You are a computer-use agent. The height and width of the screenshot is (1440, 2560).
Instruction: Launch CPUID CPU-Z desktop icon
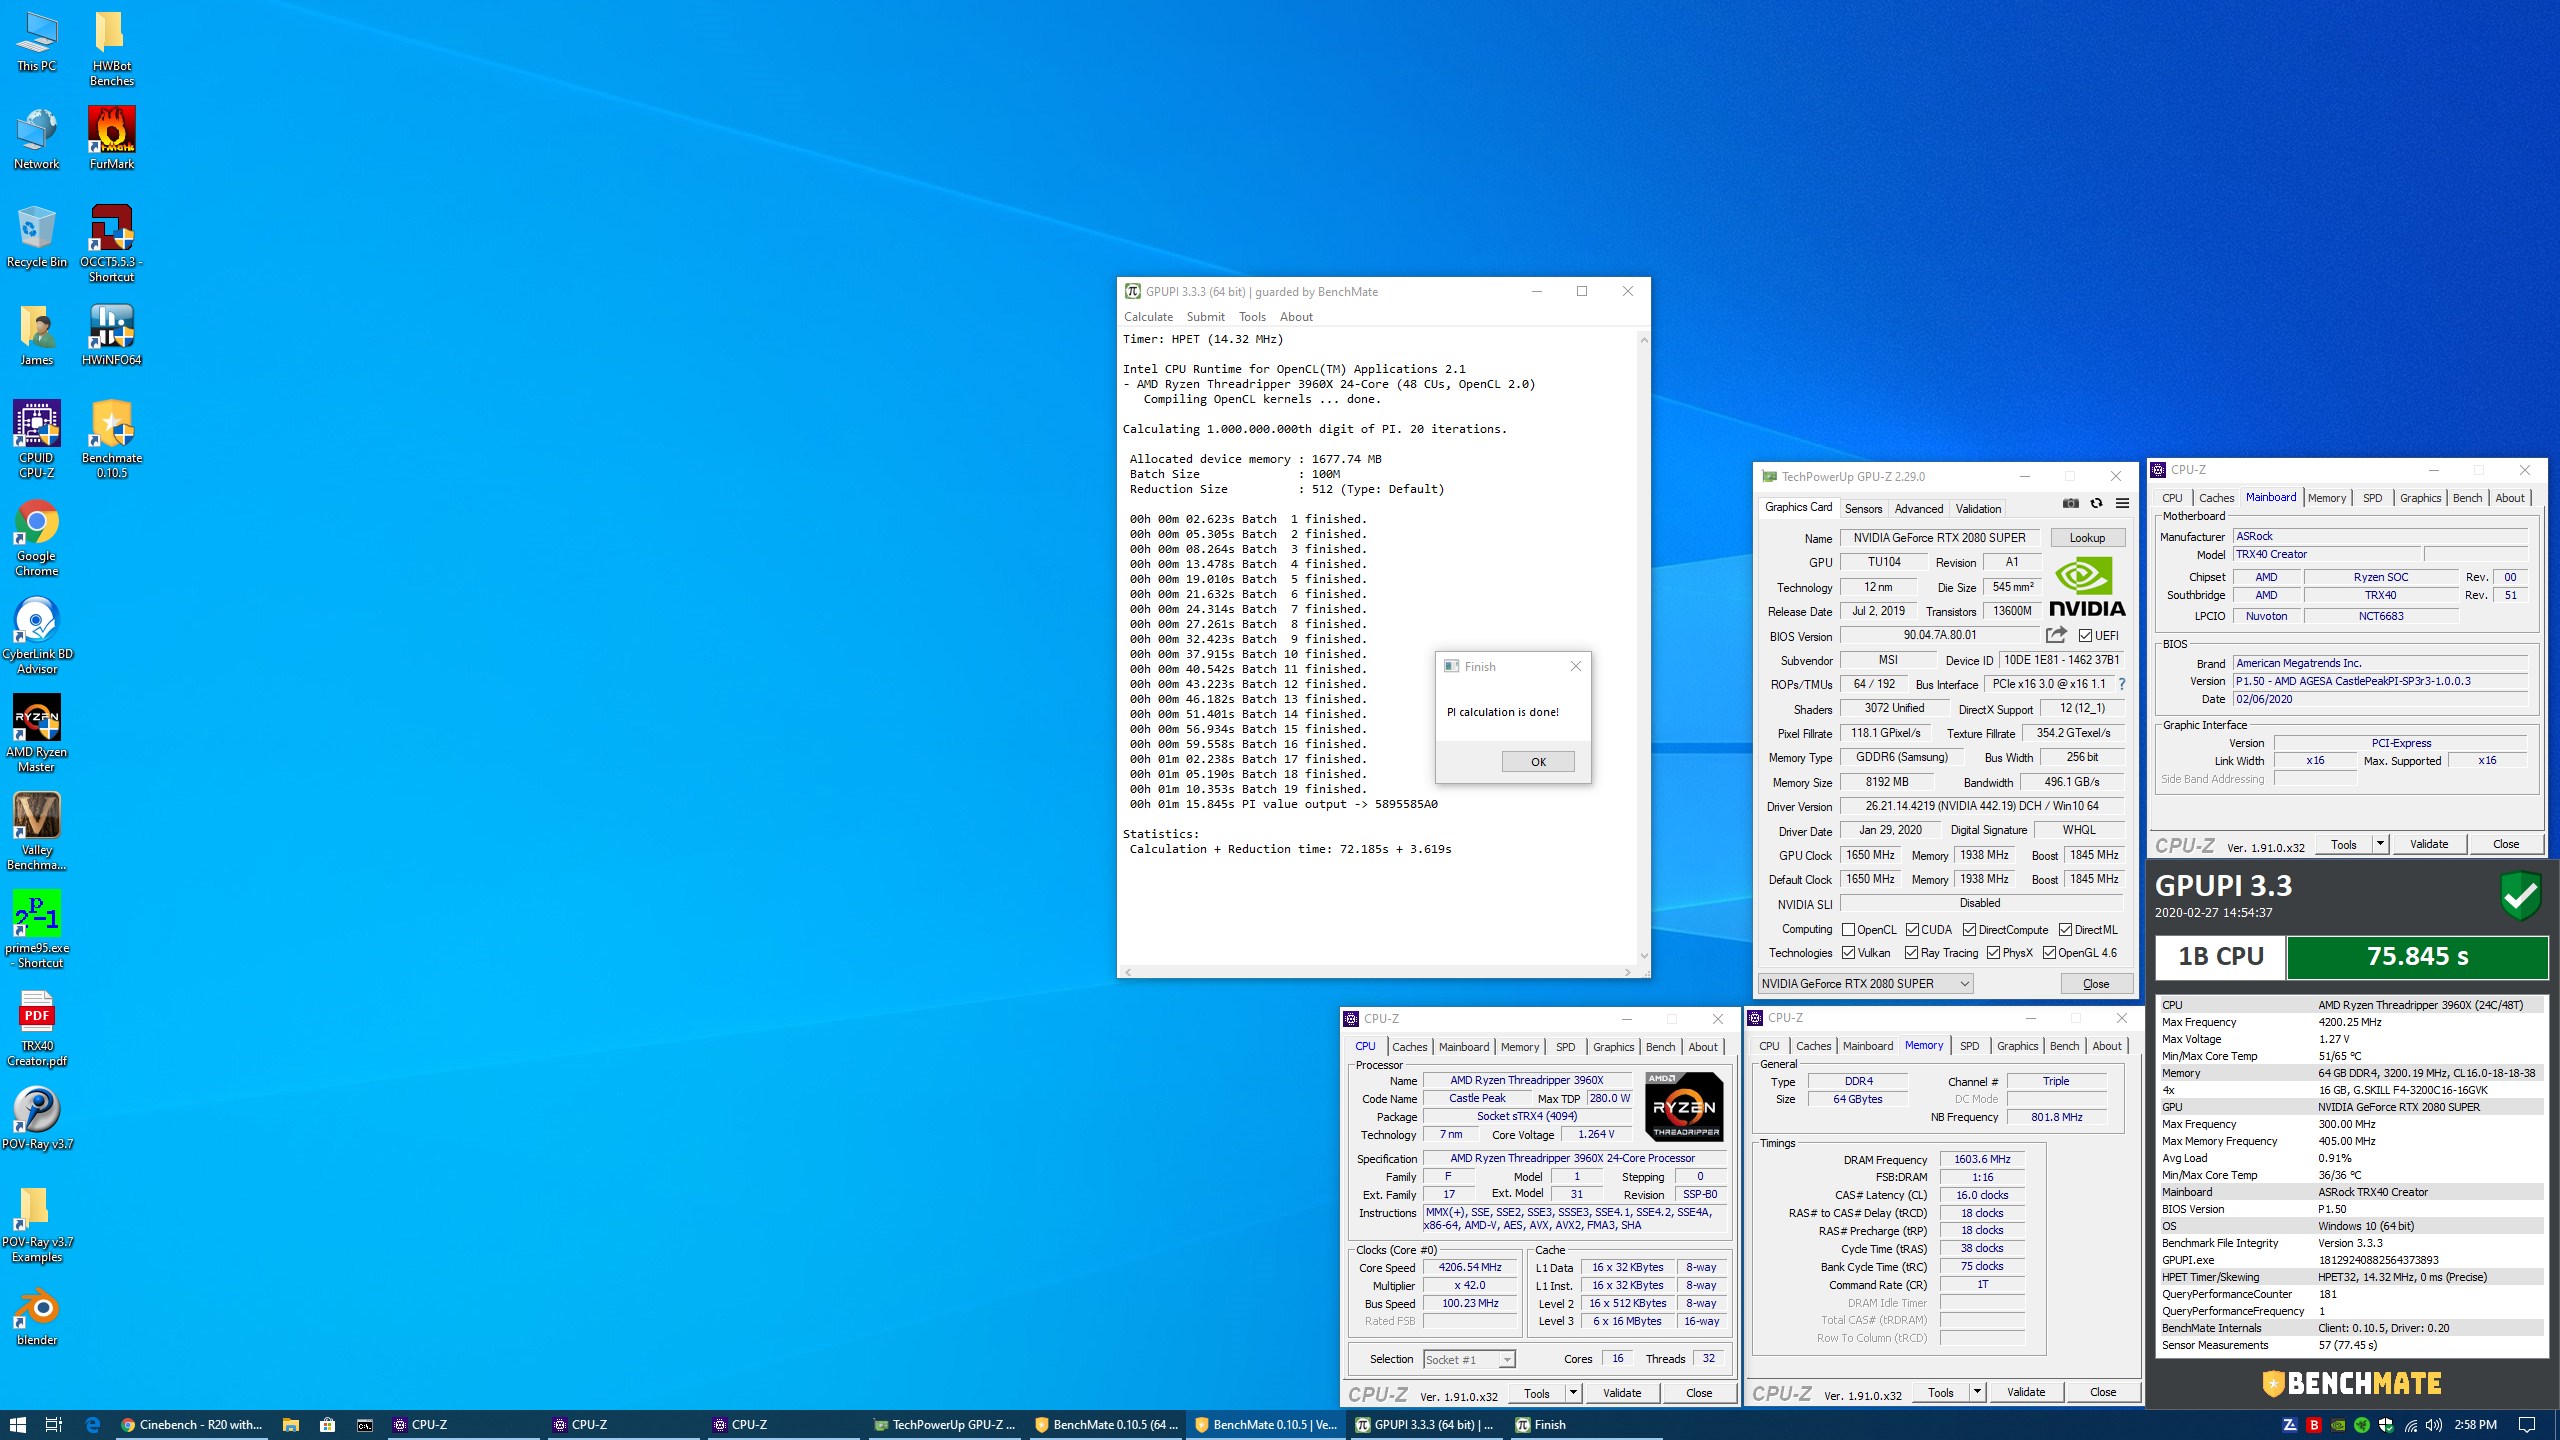point(37,438)
